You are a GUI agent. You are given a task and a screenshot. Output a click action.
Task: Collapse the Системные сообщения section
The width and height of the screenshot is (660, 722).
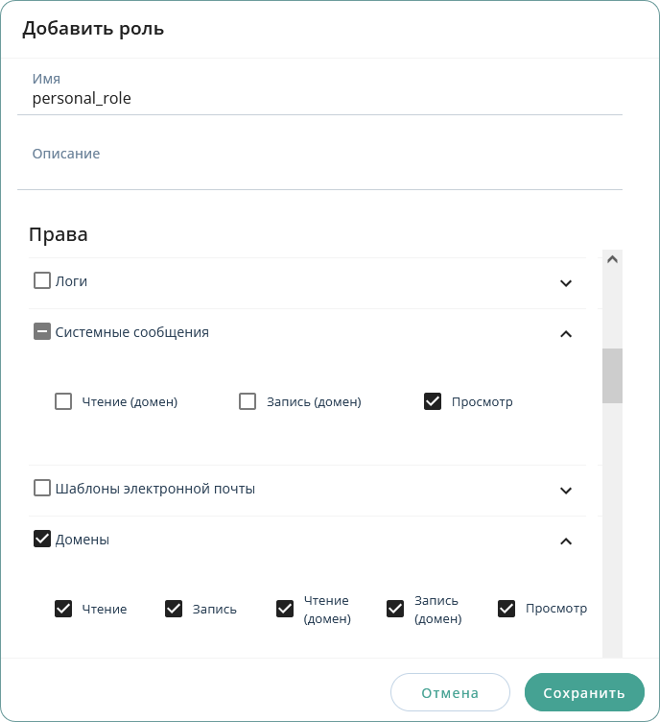coord(566,334)
